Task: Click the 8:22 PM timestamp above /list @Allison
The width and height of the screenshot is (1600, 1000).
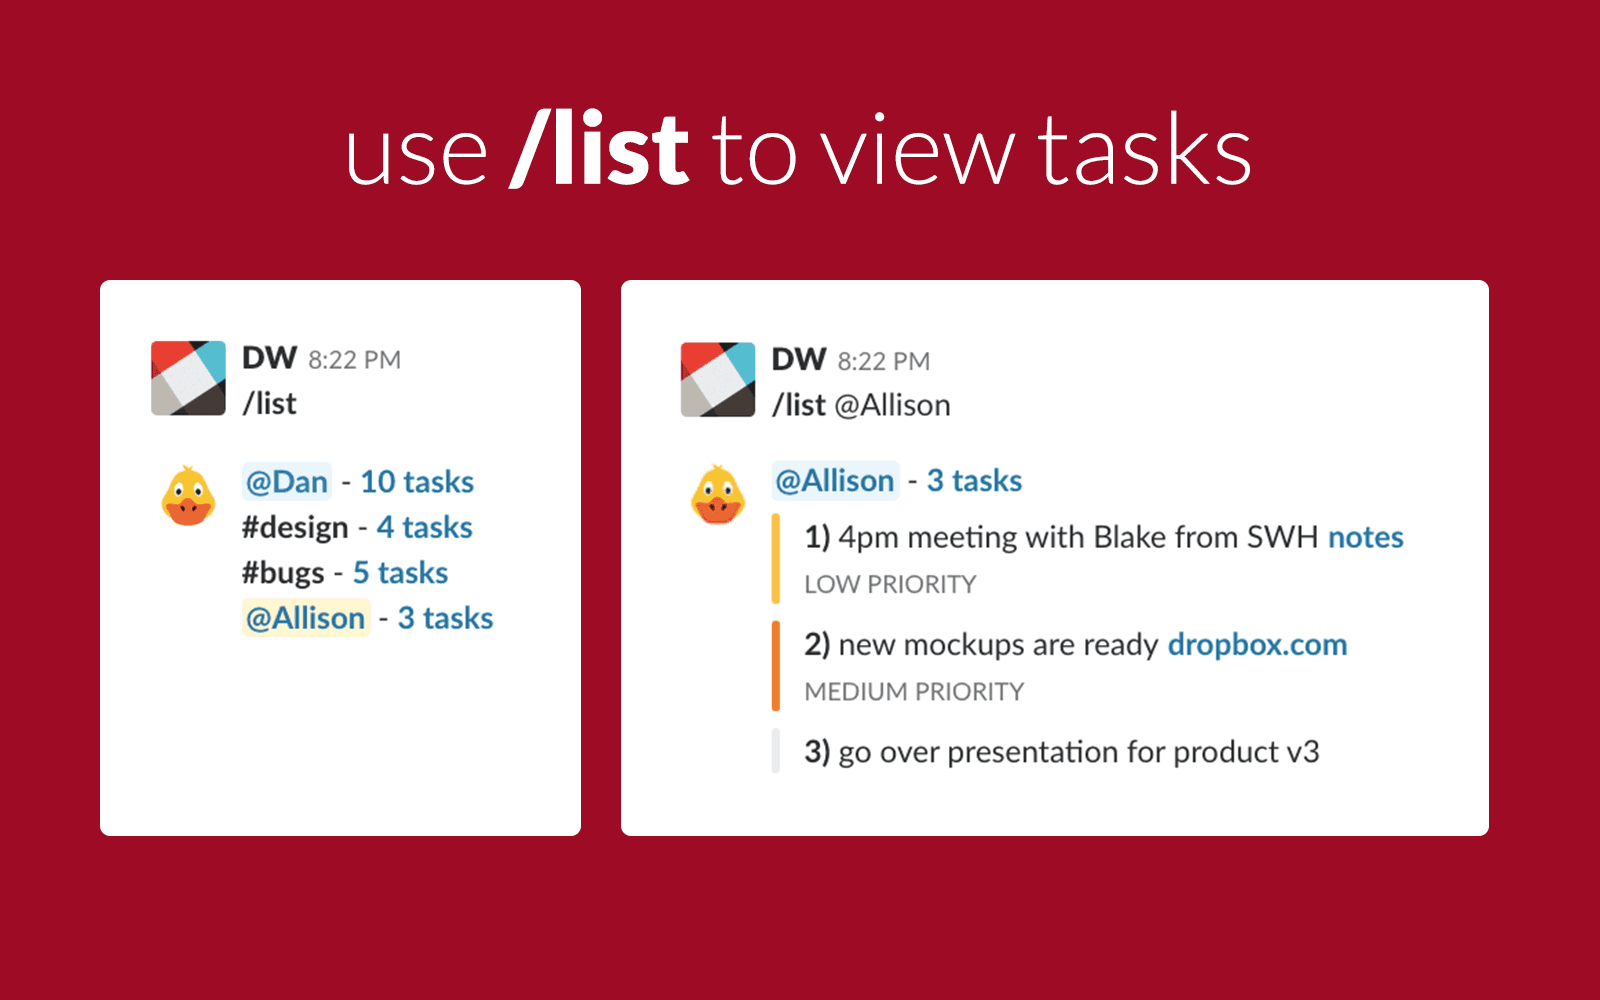Action: coord(883,361)
